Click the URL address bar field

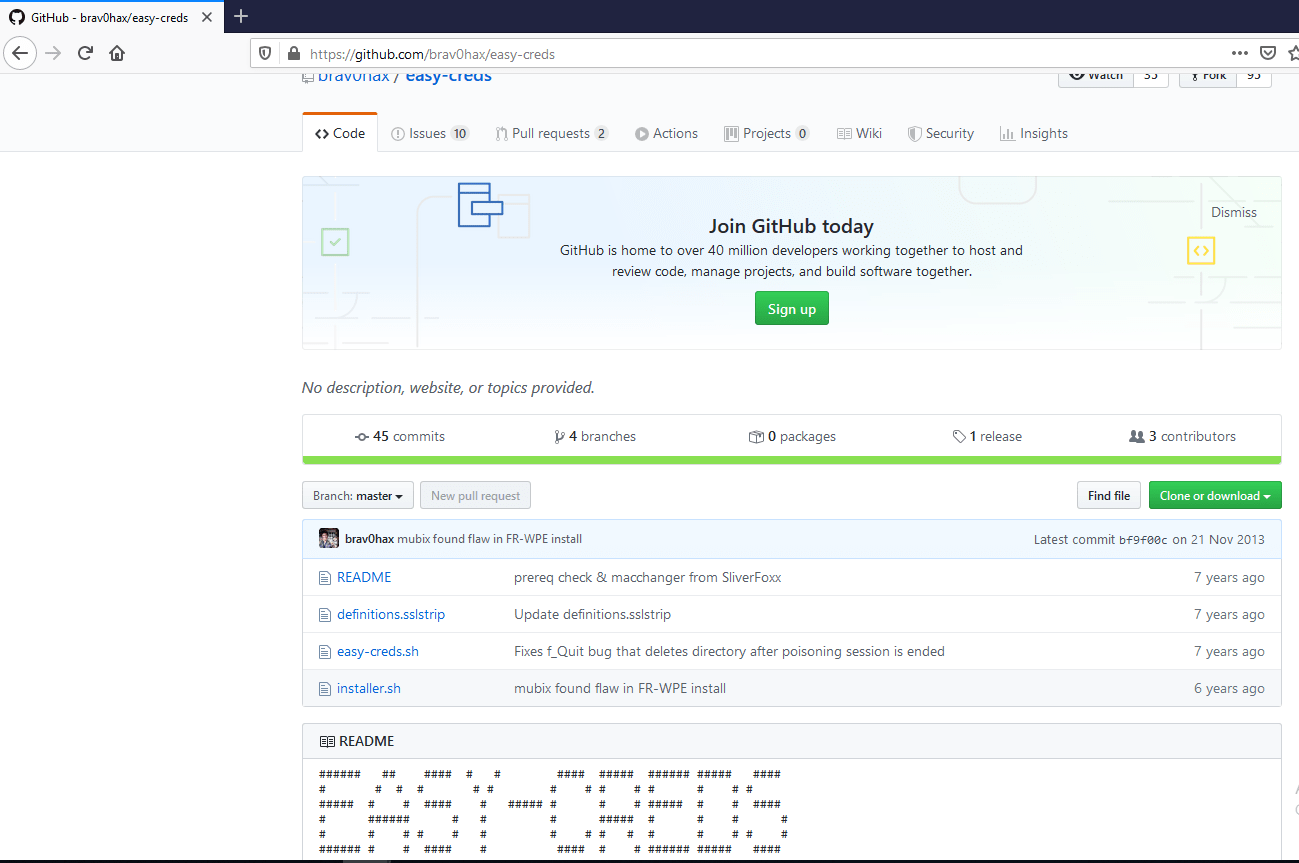[x=740, y=54]
